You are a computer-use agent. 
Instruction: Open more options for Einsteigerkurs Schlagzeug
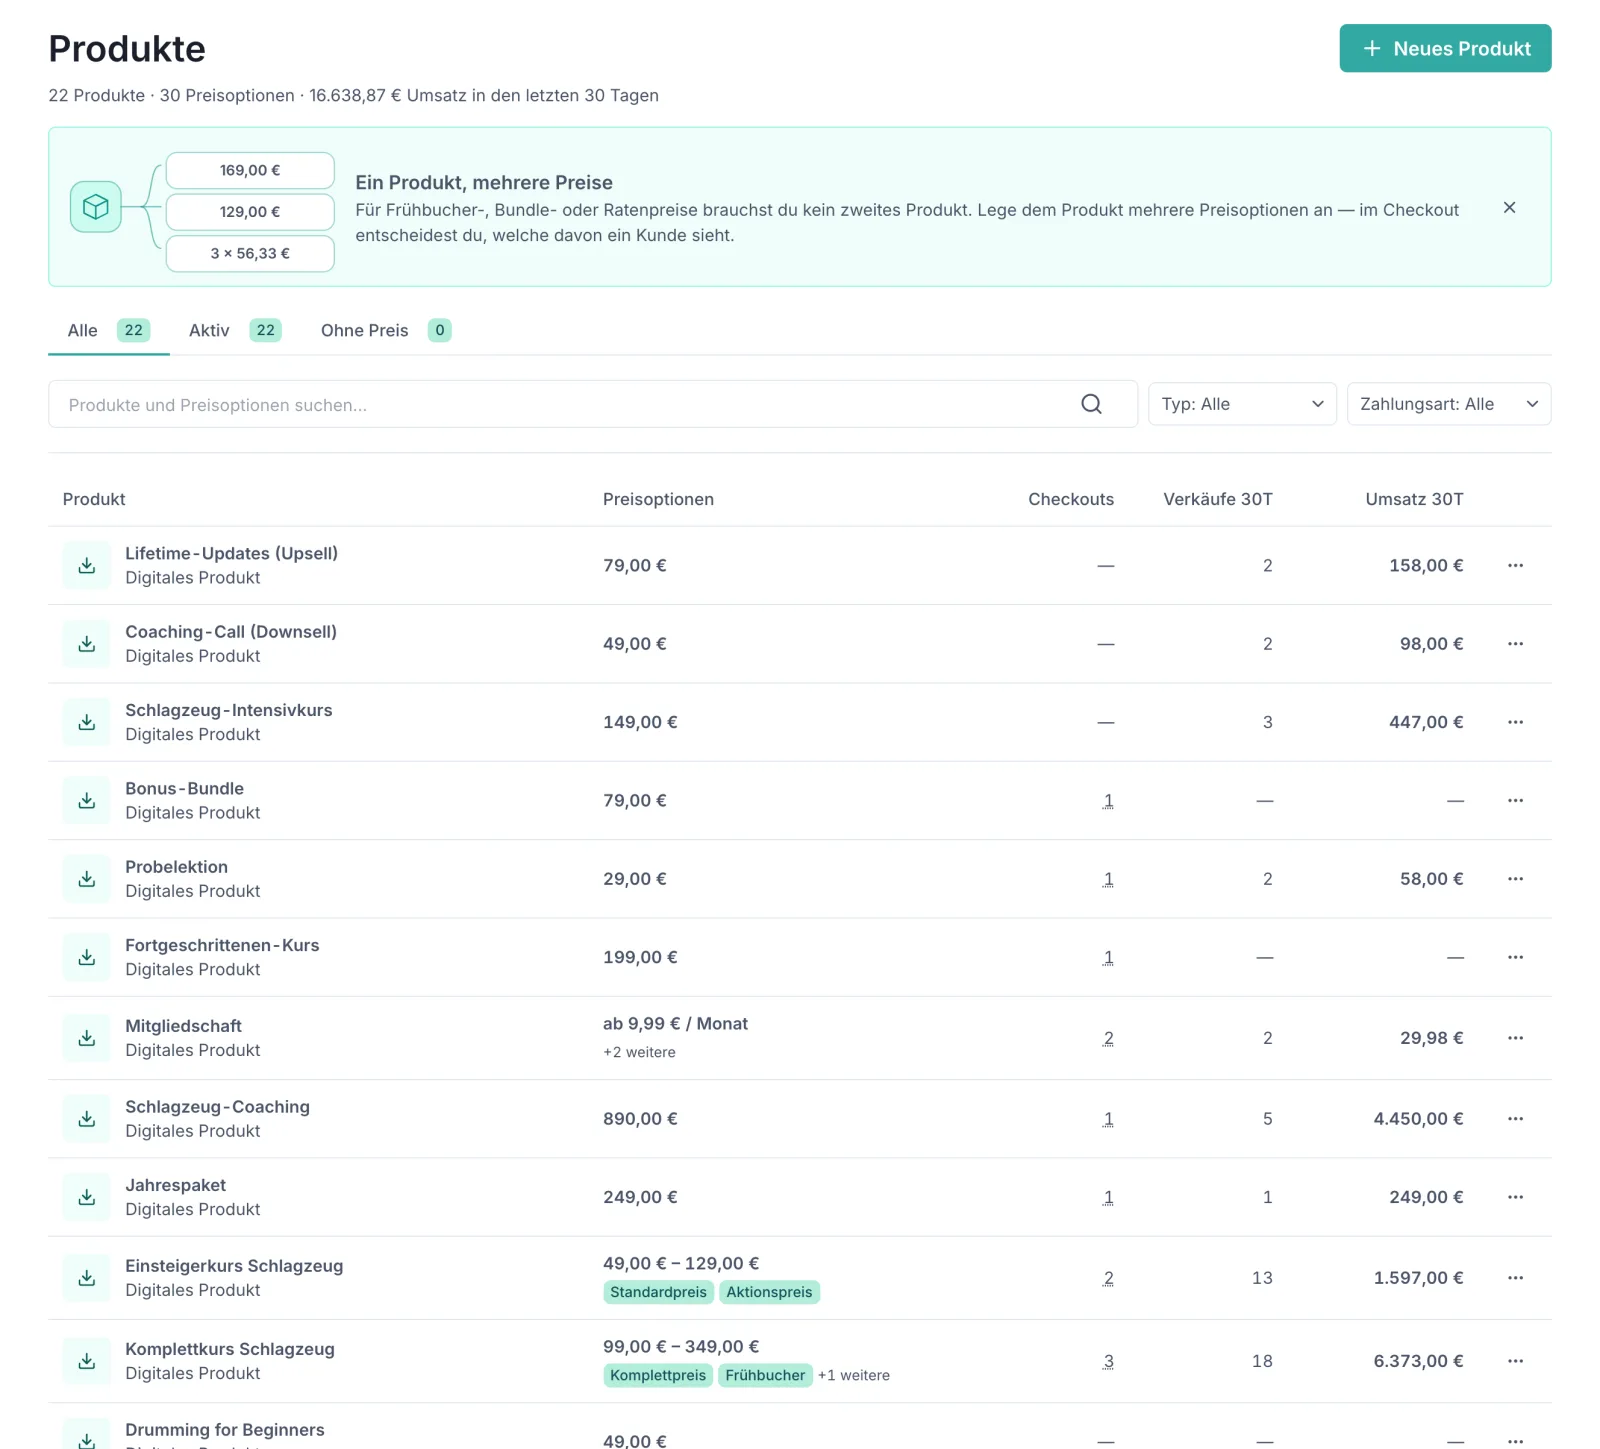point(1515,1278)
